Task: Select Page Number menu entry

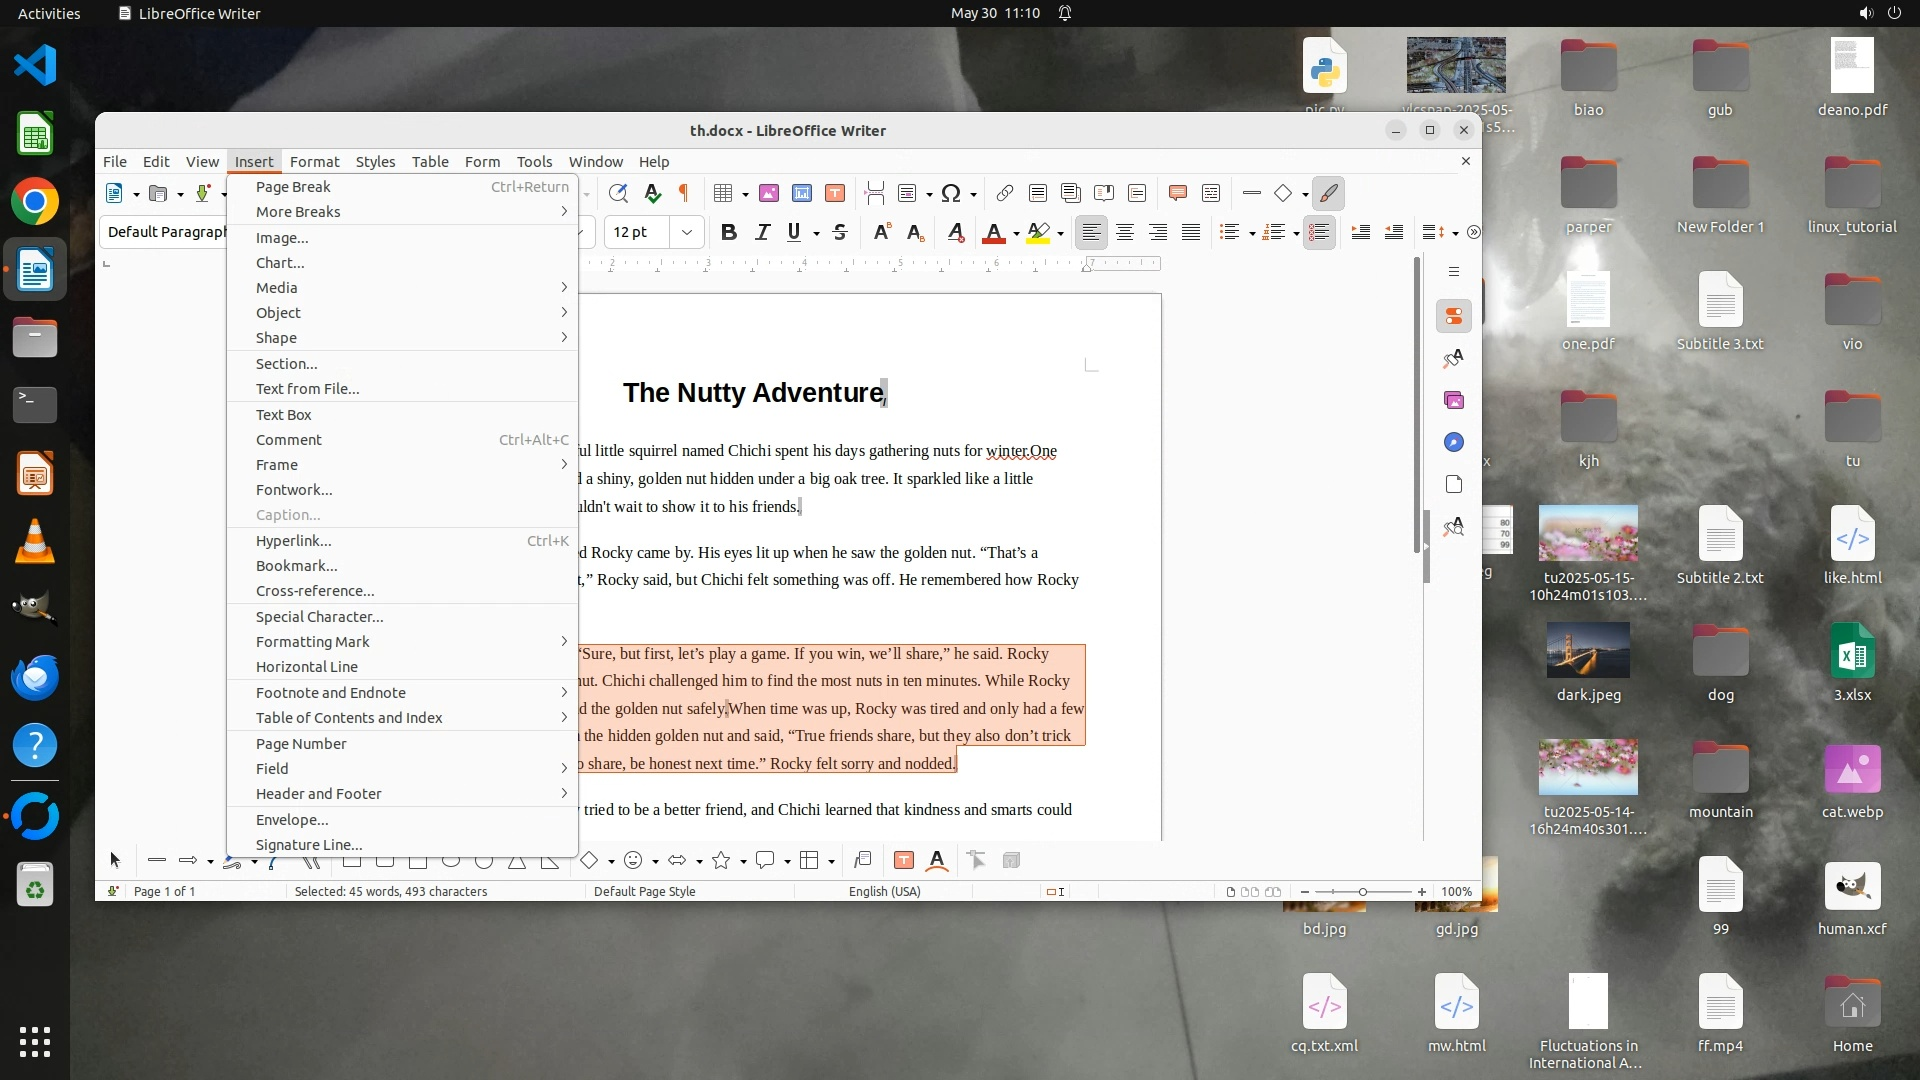Action: (301, 744)
